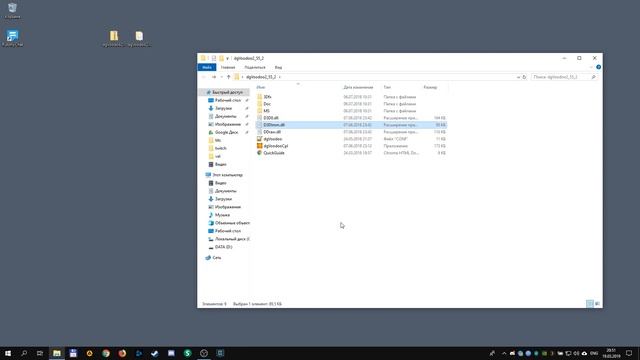Open the Doc folder icon
The image size is (640, 360).
[x=260, y=104]
